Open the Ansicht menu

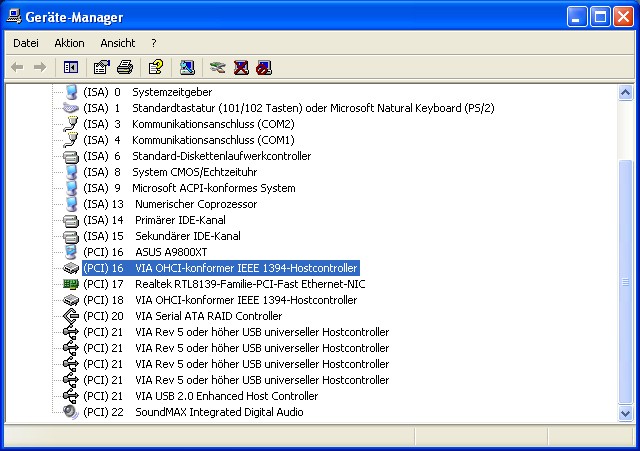click(118, 43)
